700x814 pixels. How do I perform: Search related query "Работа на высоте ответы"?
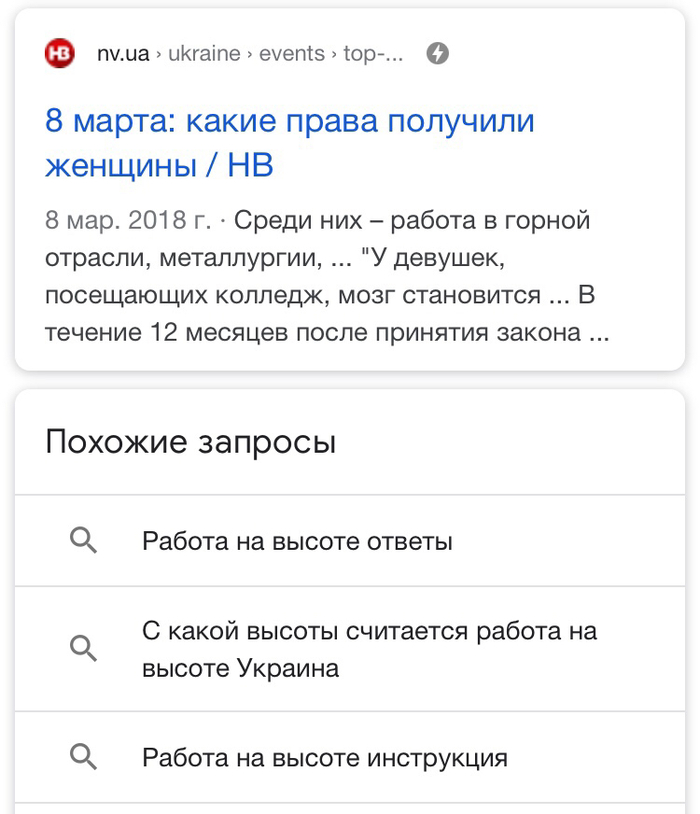(x=297, y=541)
